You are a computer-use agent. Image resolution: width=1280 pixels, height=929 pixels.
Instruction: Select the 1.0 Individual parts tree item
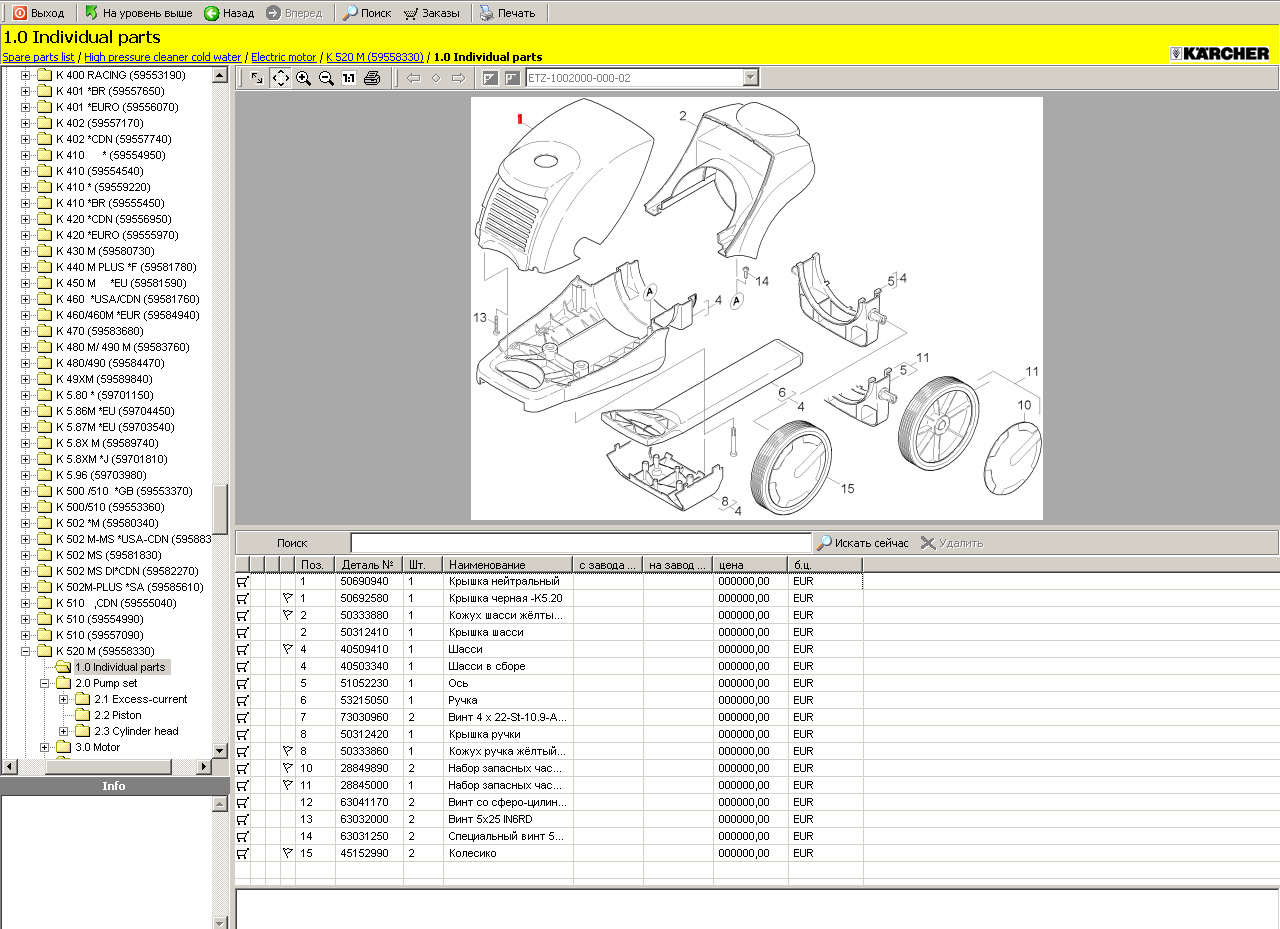(120, 667)
